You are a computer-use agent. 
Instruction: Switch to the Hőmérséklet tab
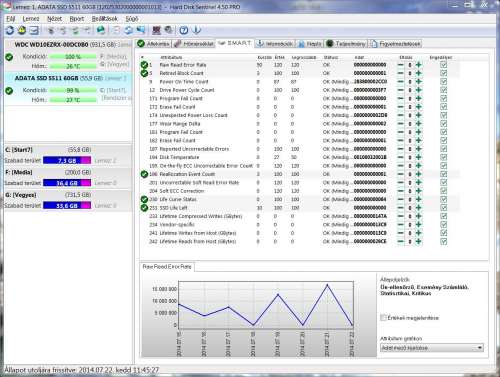tap(194, 44)
